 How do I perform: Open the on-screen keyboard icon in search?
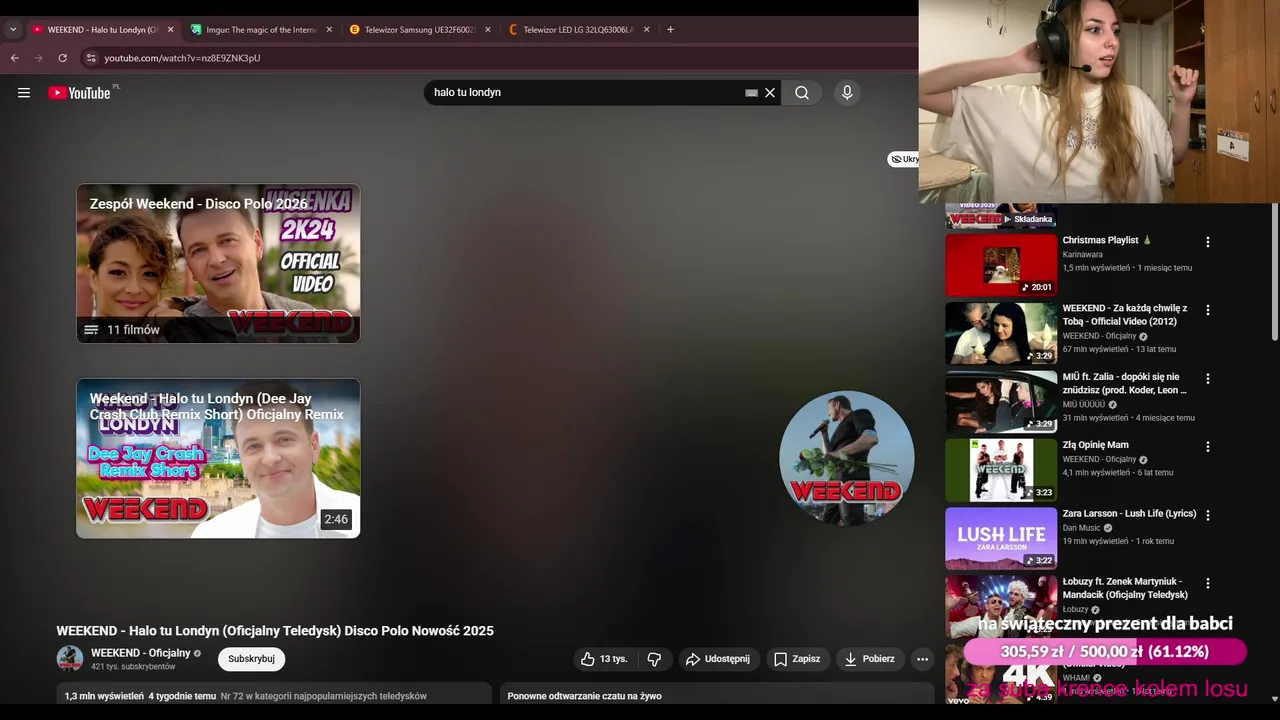(x=751, y=93)
